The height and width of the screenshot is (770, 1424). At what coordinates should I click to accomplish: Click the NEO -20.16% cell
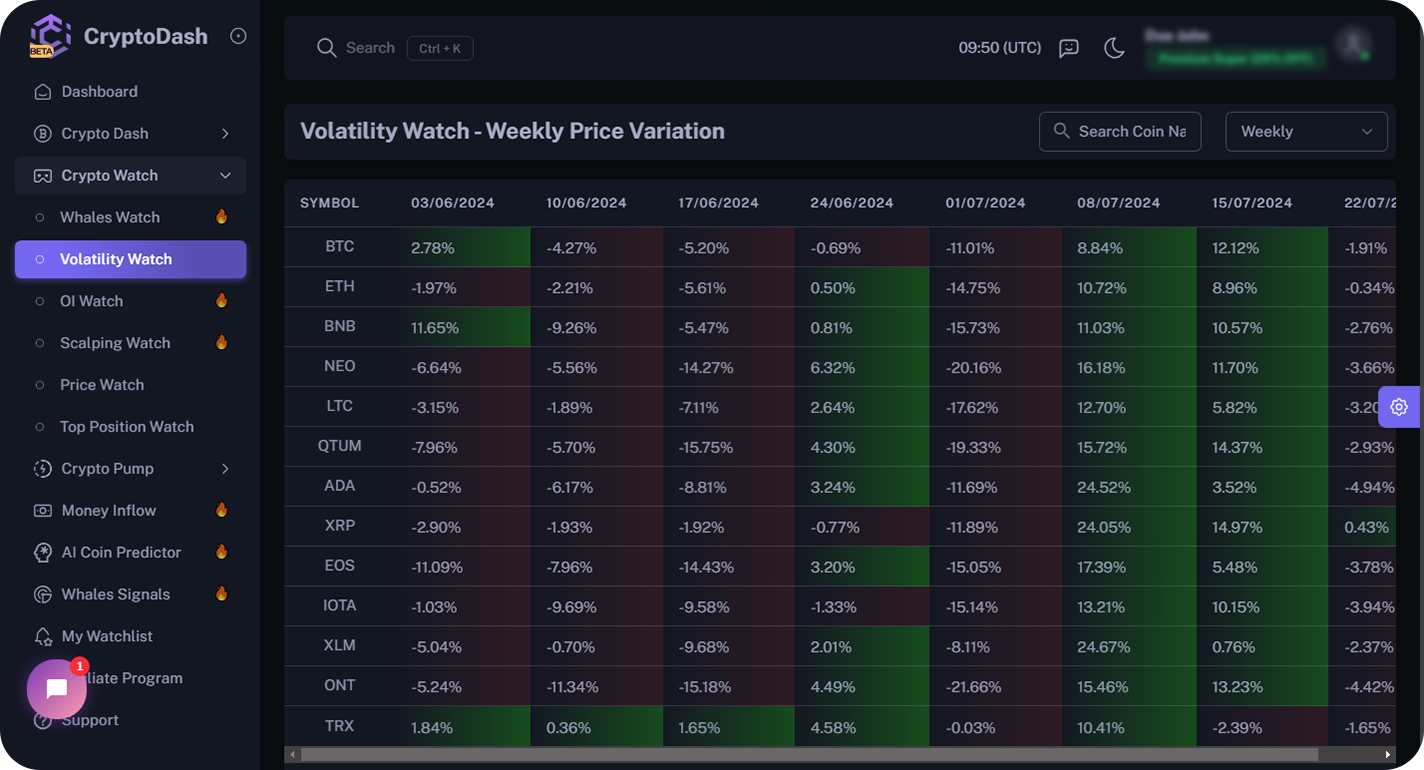click(x=996, y=367)
